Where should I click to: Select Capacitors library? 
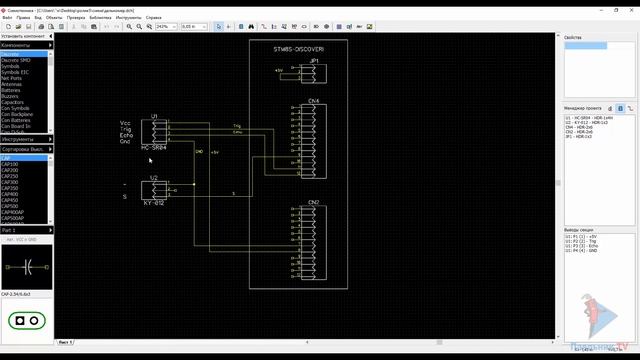(24, 102)
